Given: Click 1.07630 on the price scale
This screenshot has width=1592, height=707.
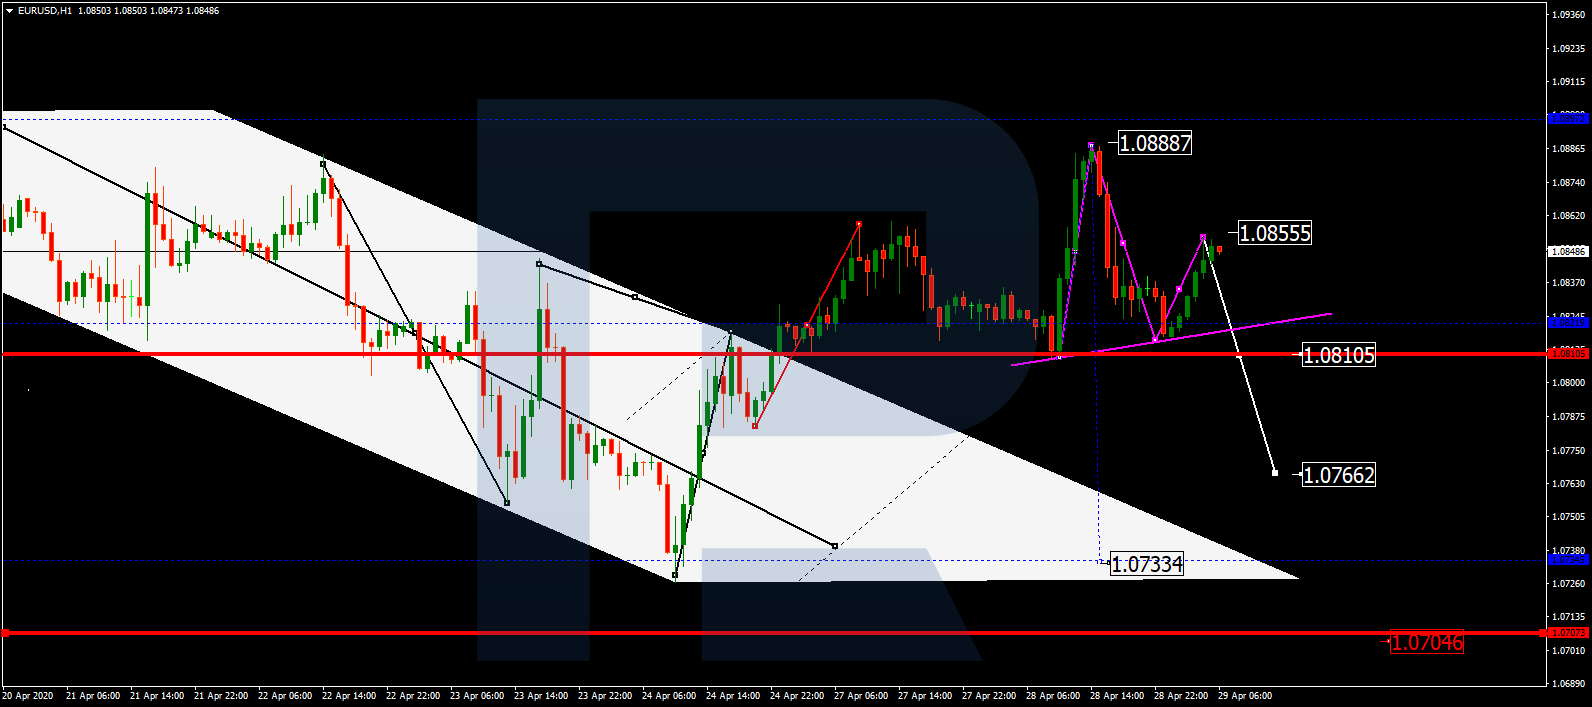Looking at the screenshot, I should coord(1568,484).
